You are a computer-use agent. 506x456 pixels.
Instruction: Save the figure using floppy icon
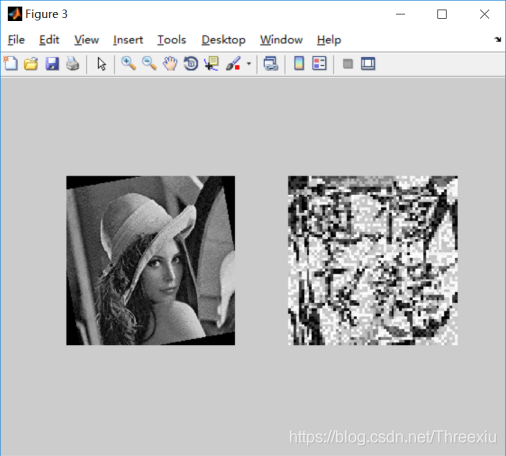[52, 63]
